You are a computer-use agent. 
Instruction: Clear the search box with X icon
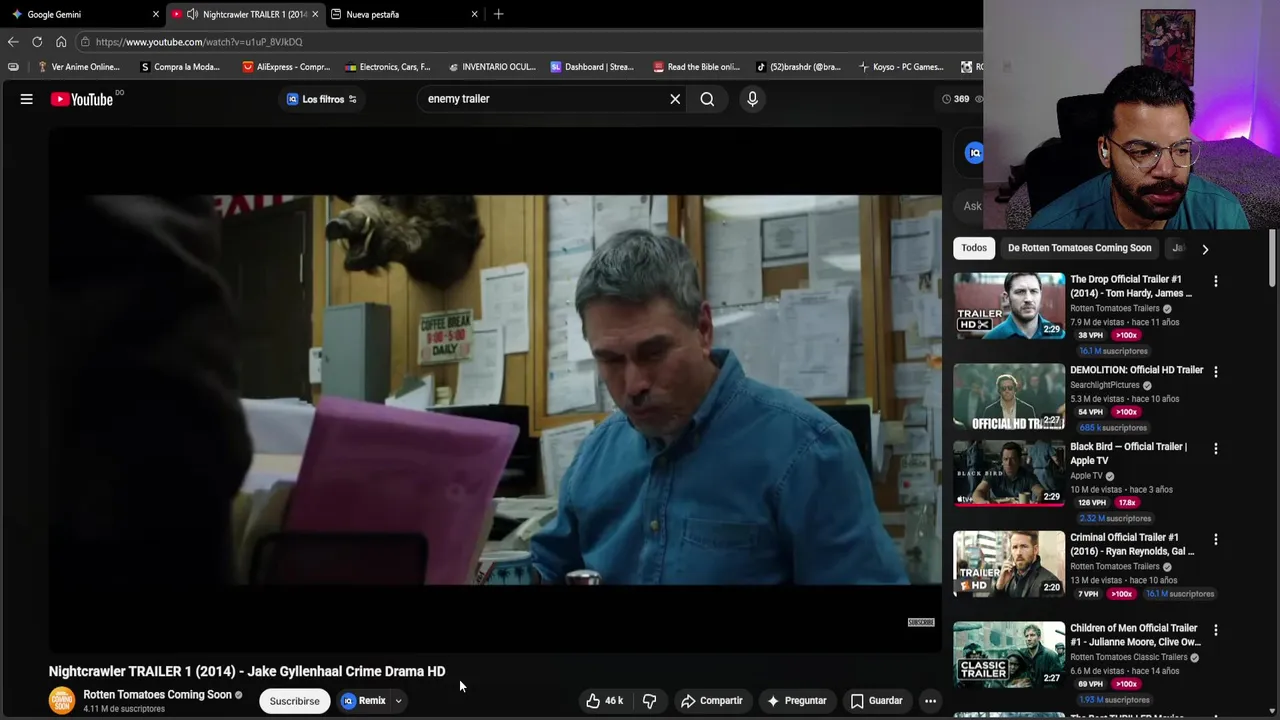click(675, 99)
